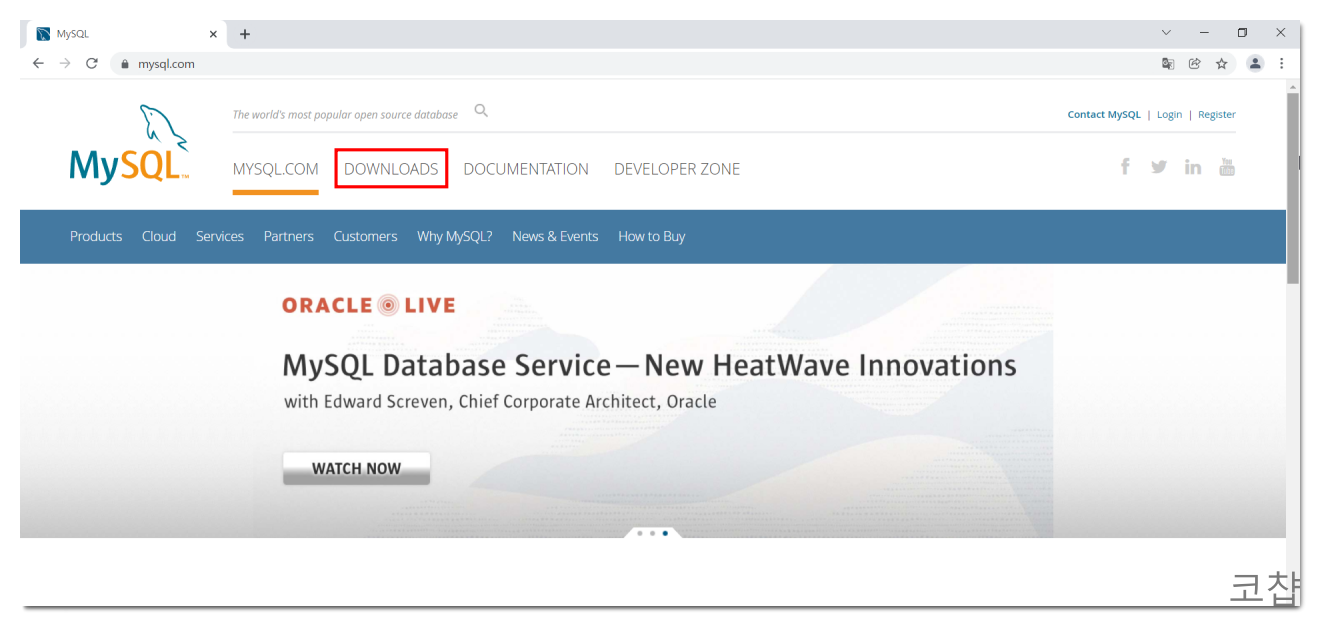Close the MySQL browser tab
1320x626 pixels.
(x=213, y=34)
